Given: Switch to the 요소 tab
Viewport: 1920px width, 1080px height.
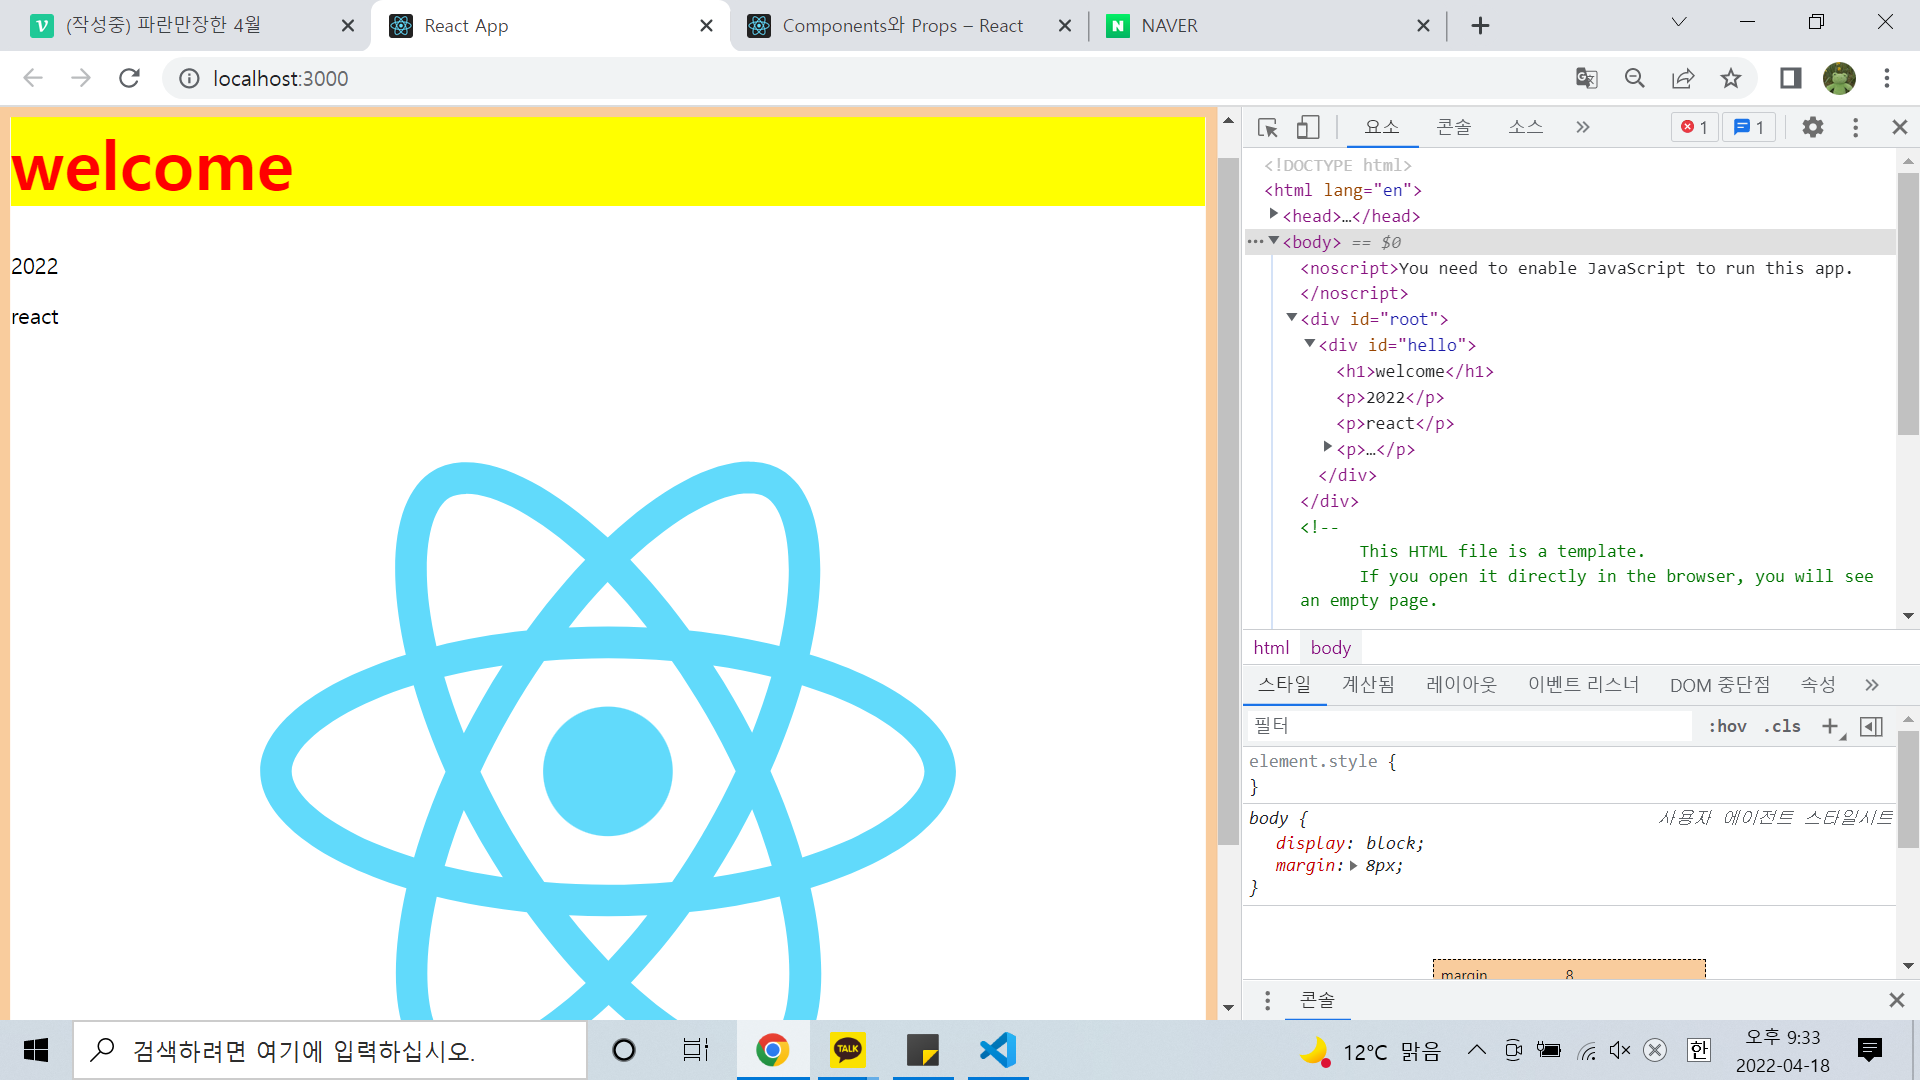Looking at the screenshot, I should point(1382,128).
